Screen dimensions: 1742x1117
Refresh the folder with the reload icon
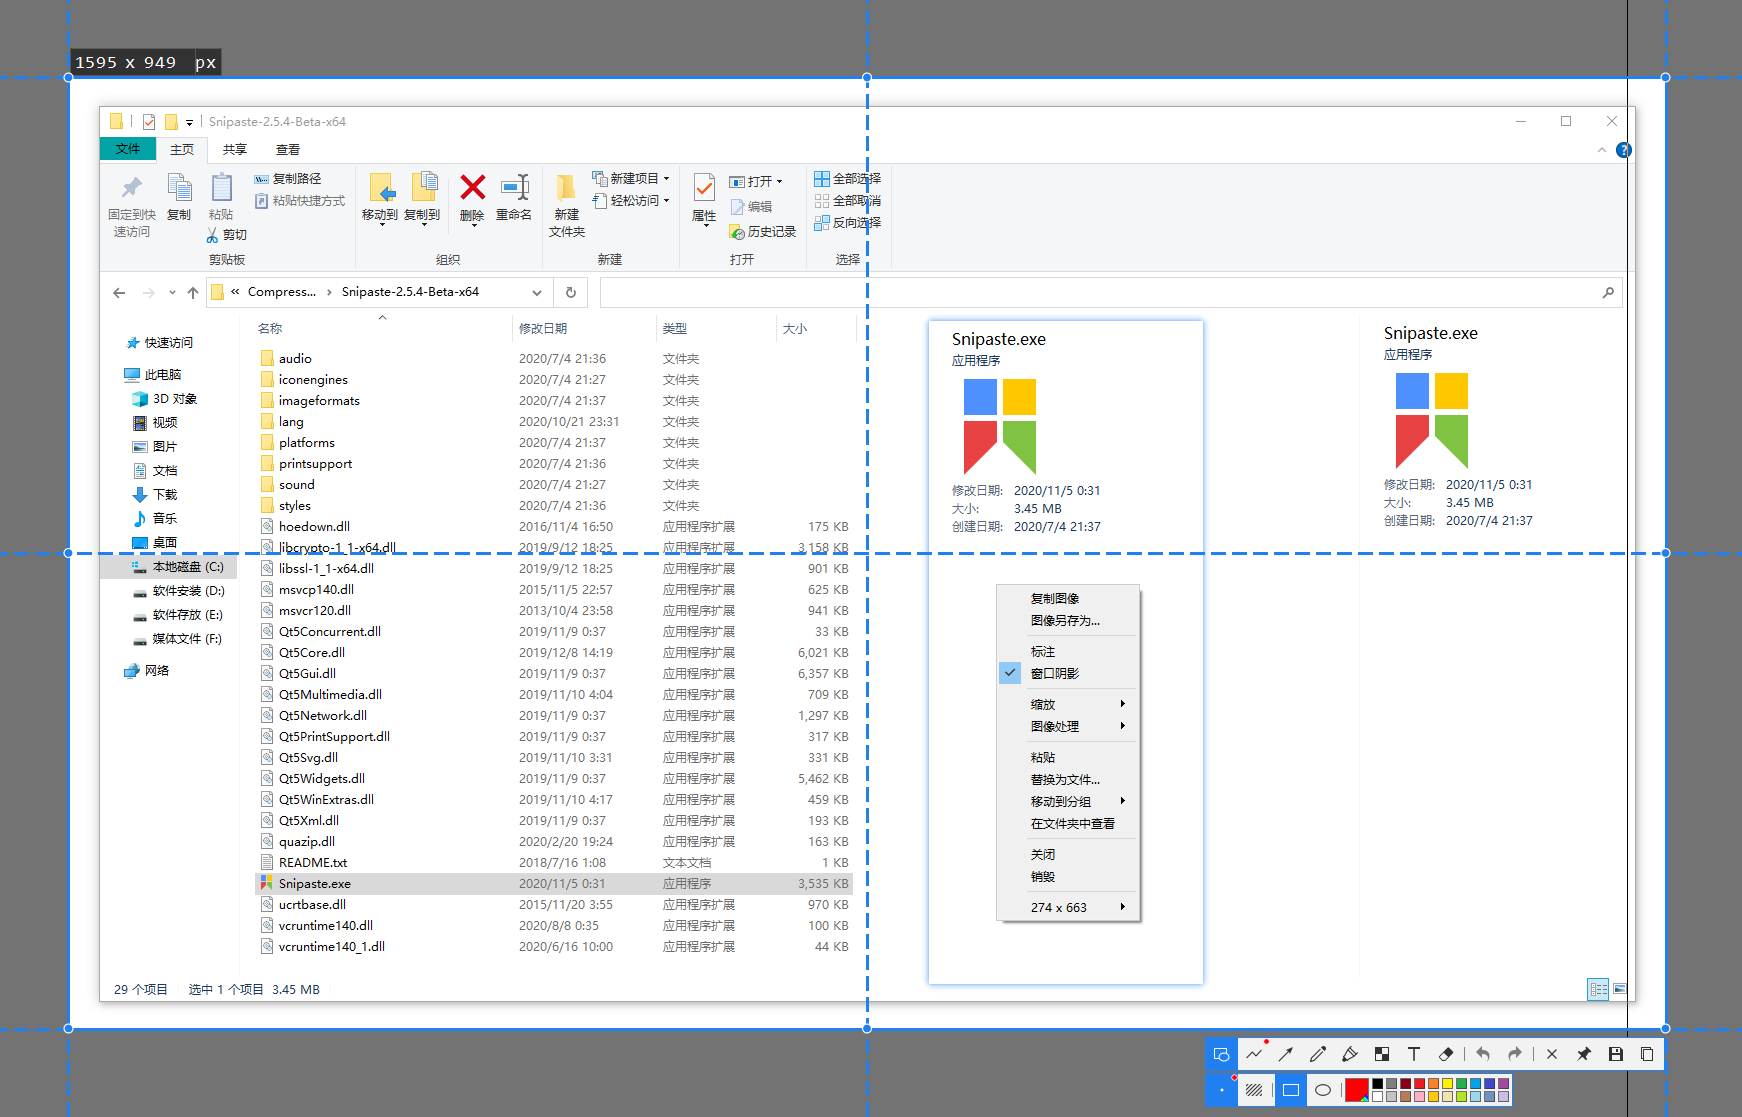click(x=571, y=292)
